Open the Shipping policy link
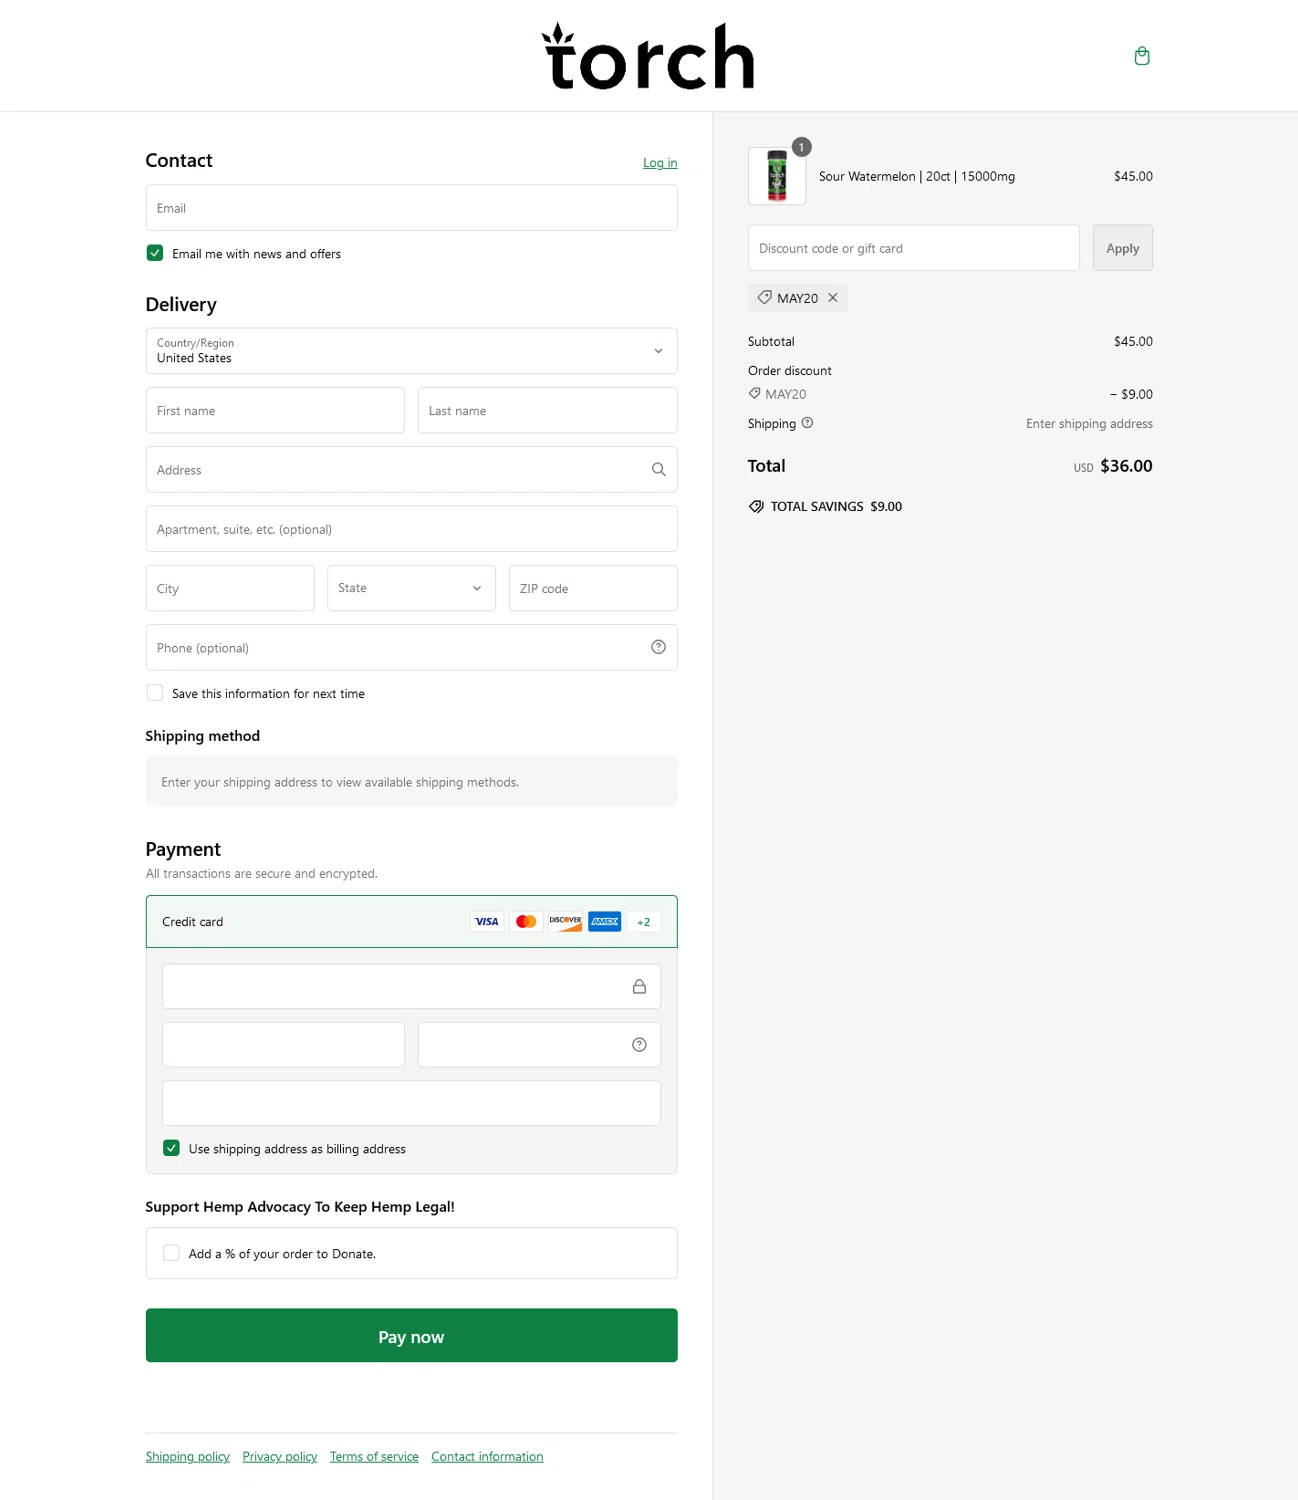 (187, 1457)
